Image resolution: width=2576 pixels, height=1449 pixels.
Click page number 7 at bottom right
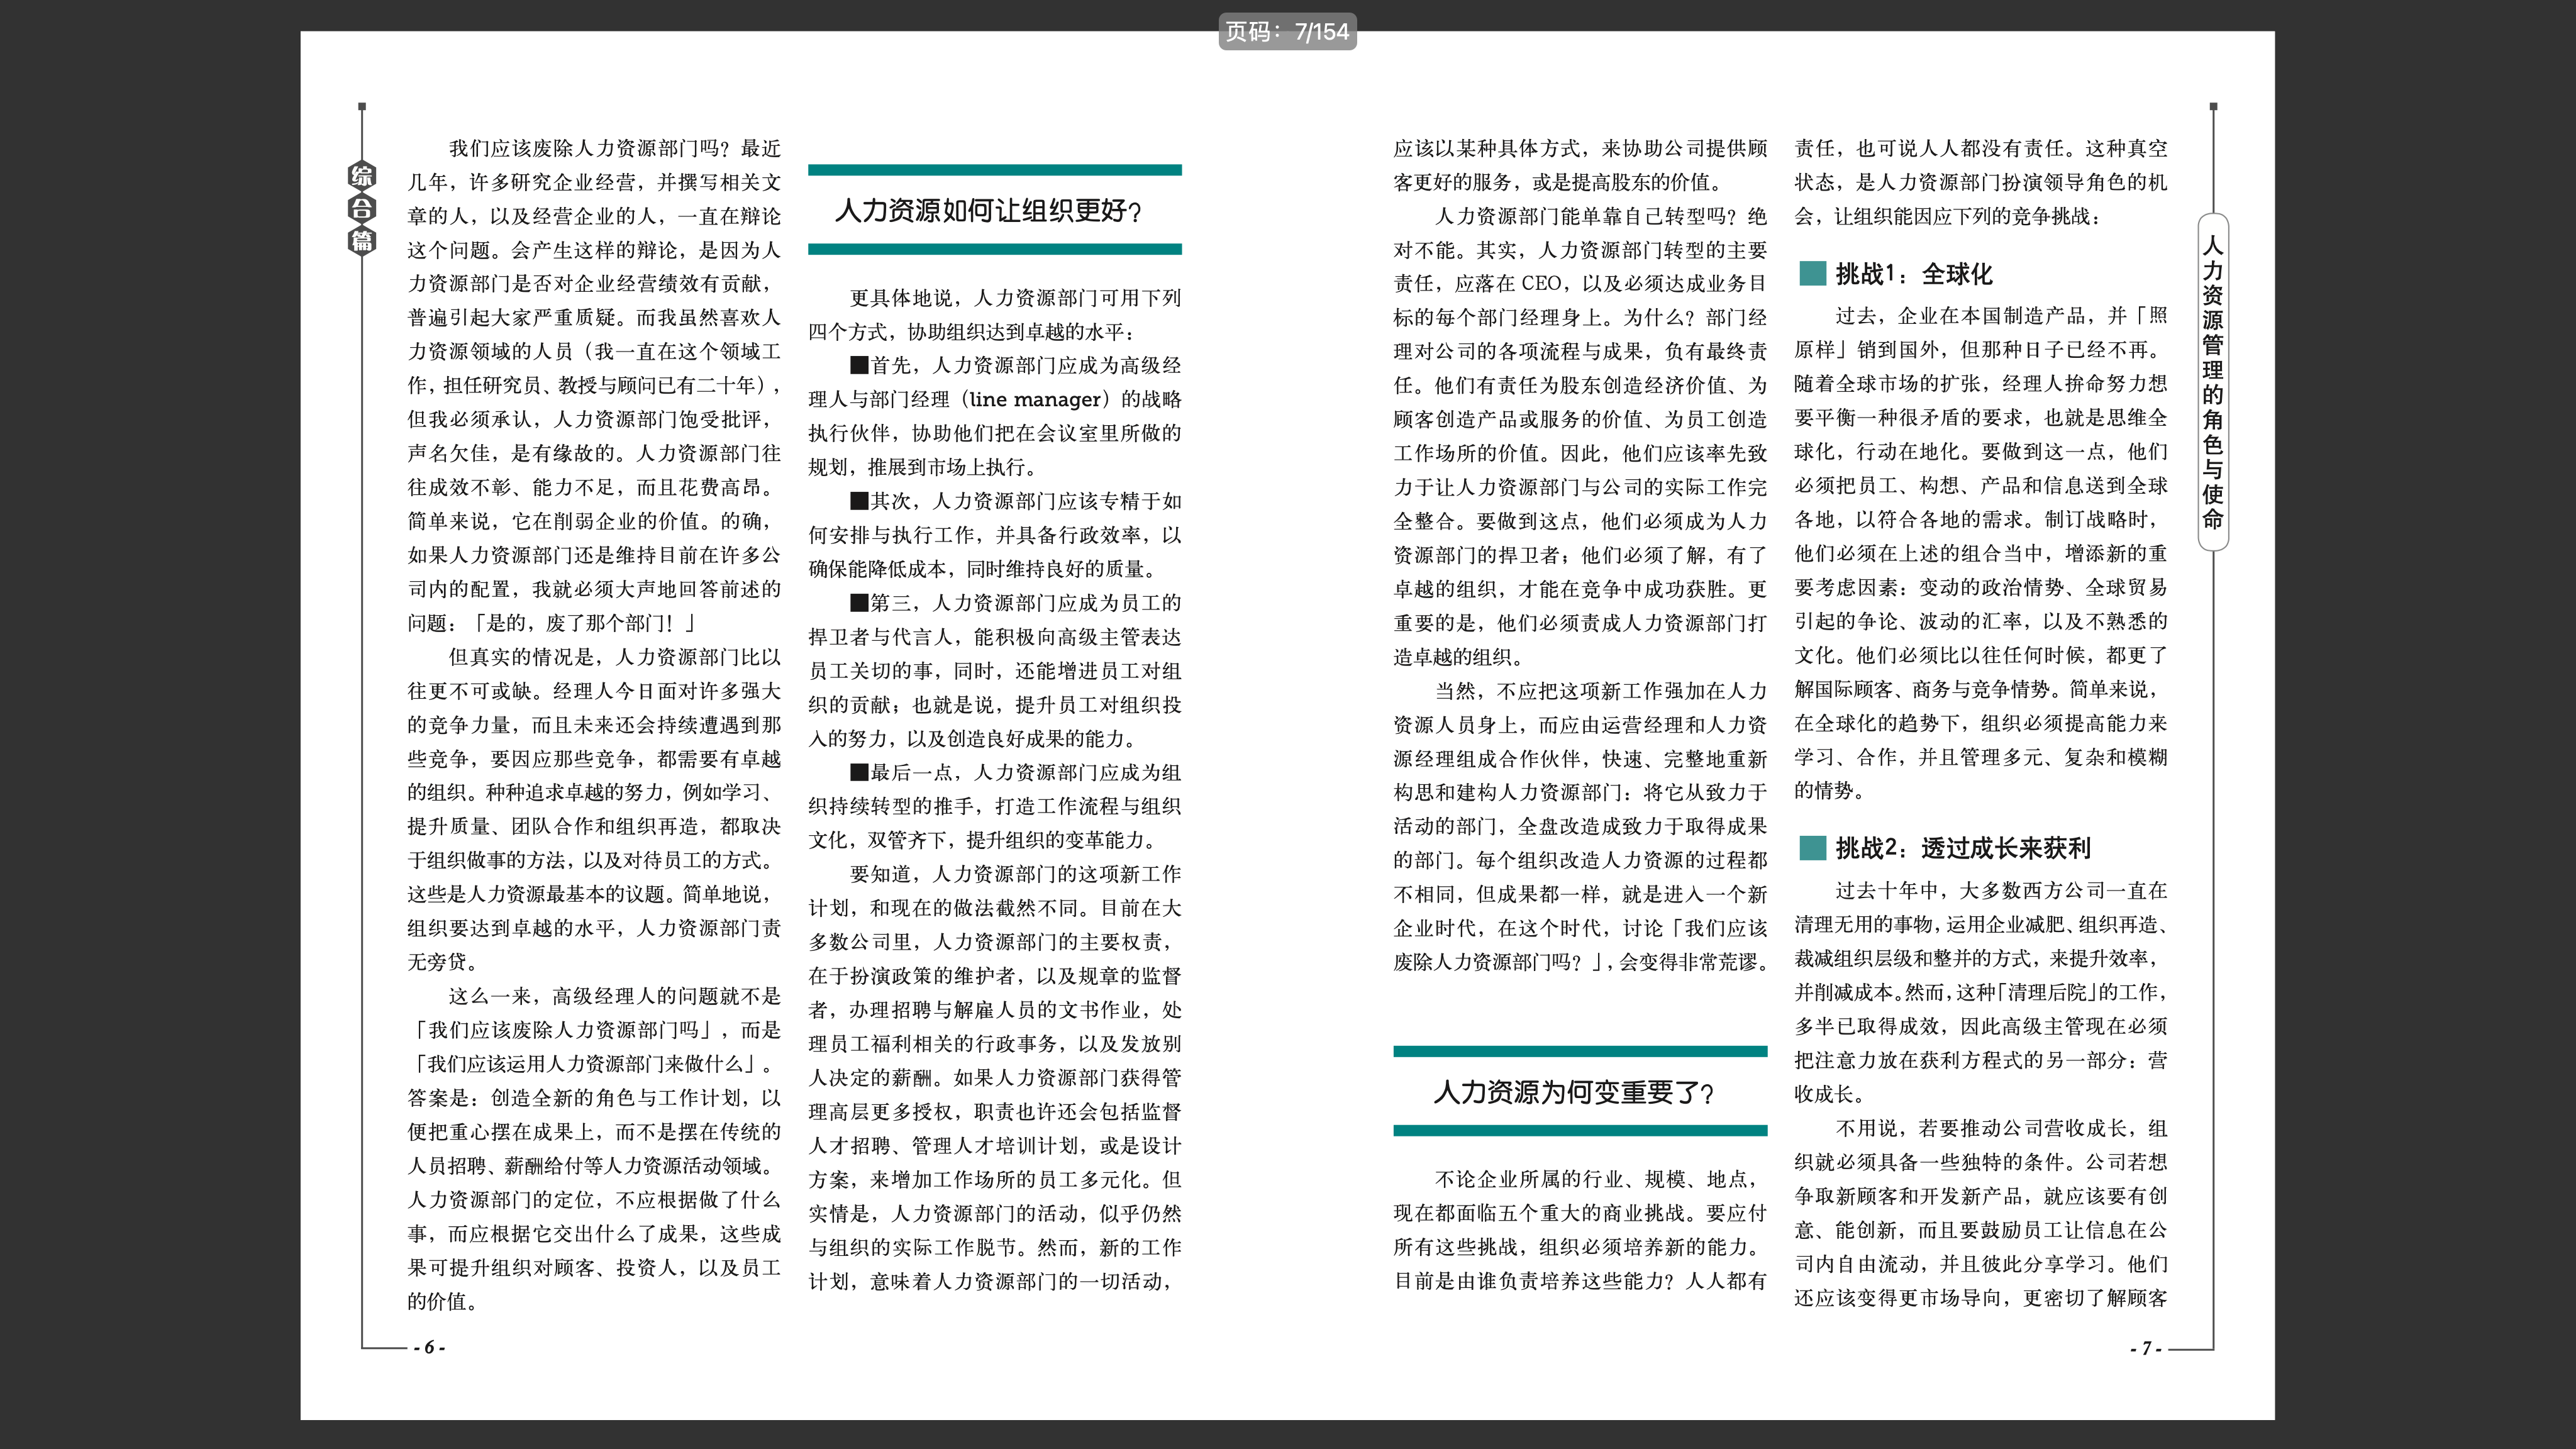click(2146, 1348)
